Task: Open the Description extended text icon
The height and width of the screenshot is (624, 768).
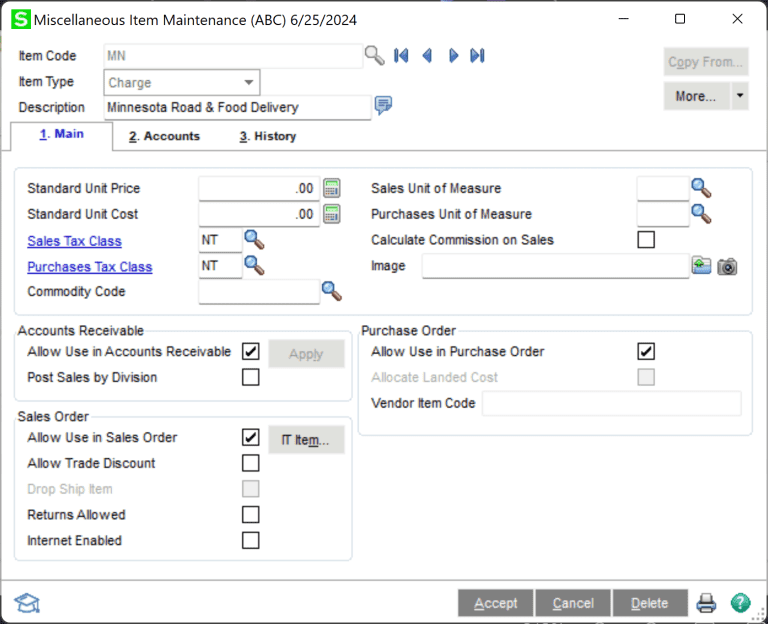Action: (383, 106)
